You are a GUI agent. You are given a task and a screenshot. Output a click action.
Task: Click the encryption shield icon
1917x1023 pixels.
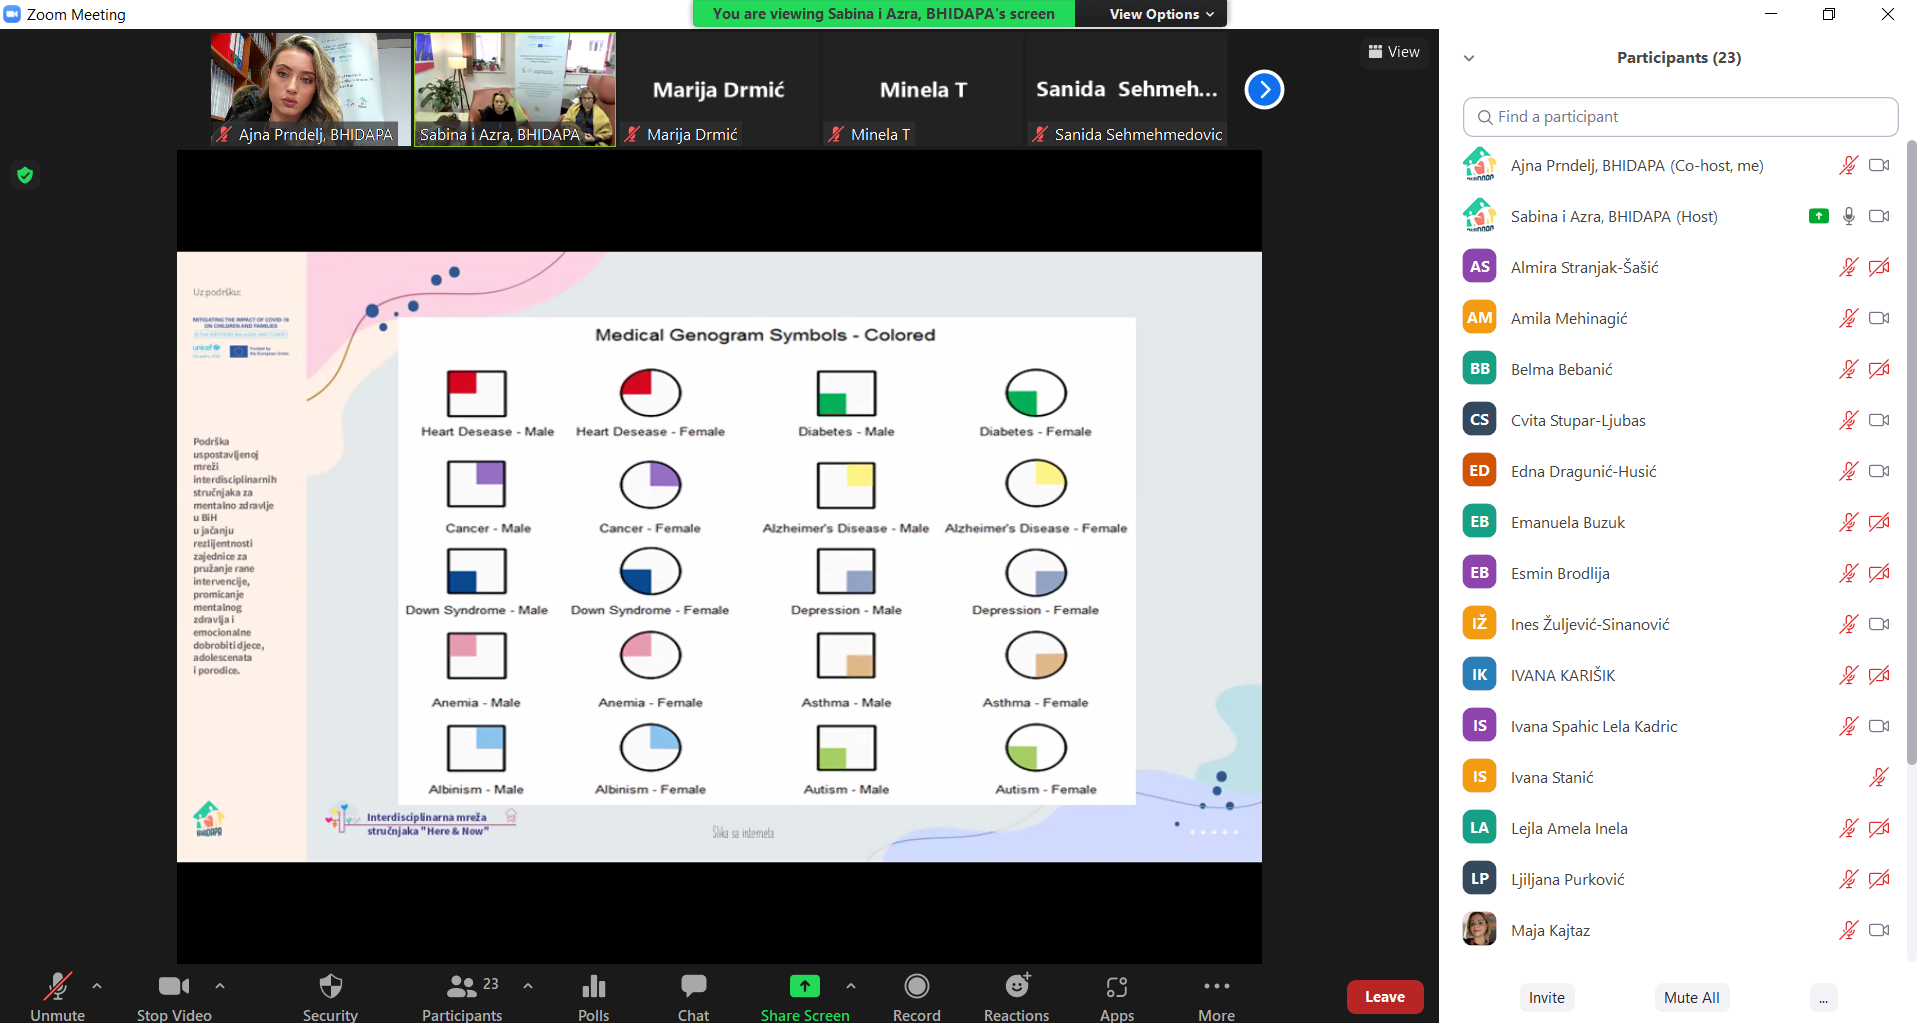click(25, 175)
